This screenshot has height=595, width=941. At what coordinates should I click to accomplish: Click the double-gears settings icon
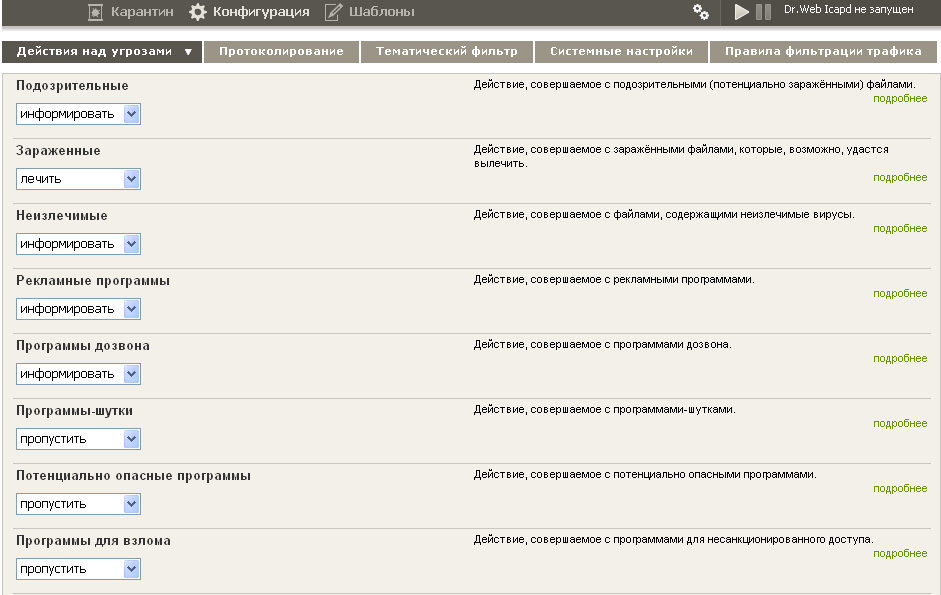[700, 12]
